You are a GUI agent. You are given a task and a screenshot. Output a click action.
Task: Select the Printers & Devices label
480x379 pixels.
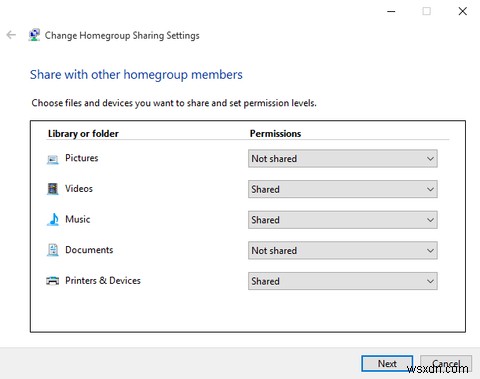pos(103,281)
